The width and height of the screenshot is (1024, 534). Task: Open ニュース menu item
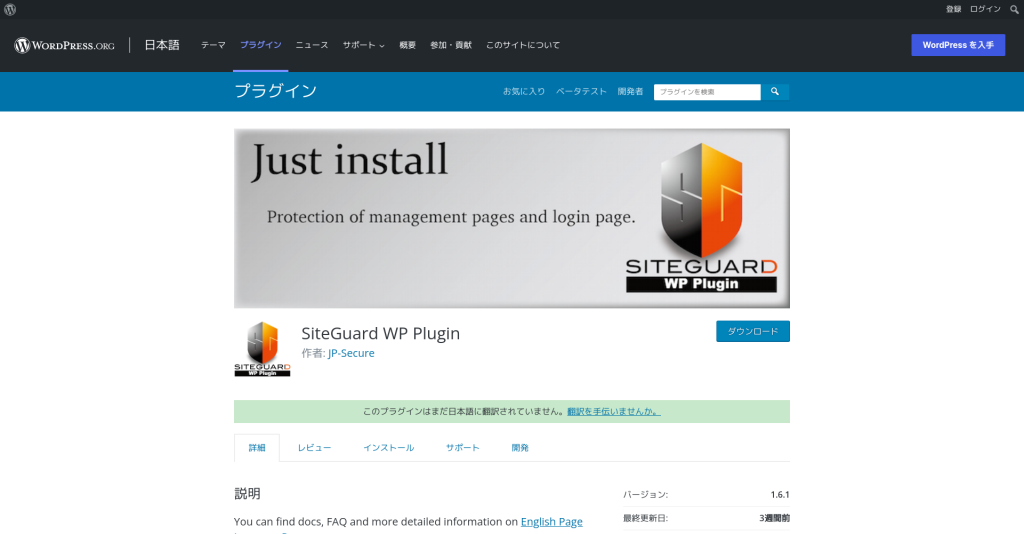click(x=312, y=45)
